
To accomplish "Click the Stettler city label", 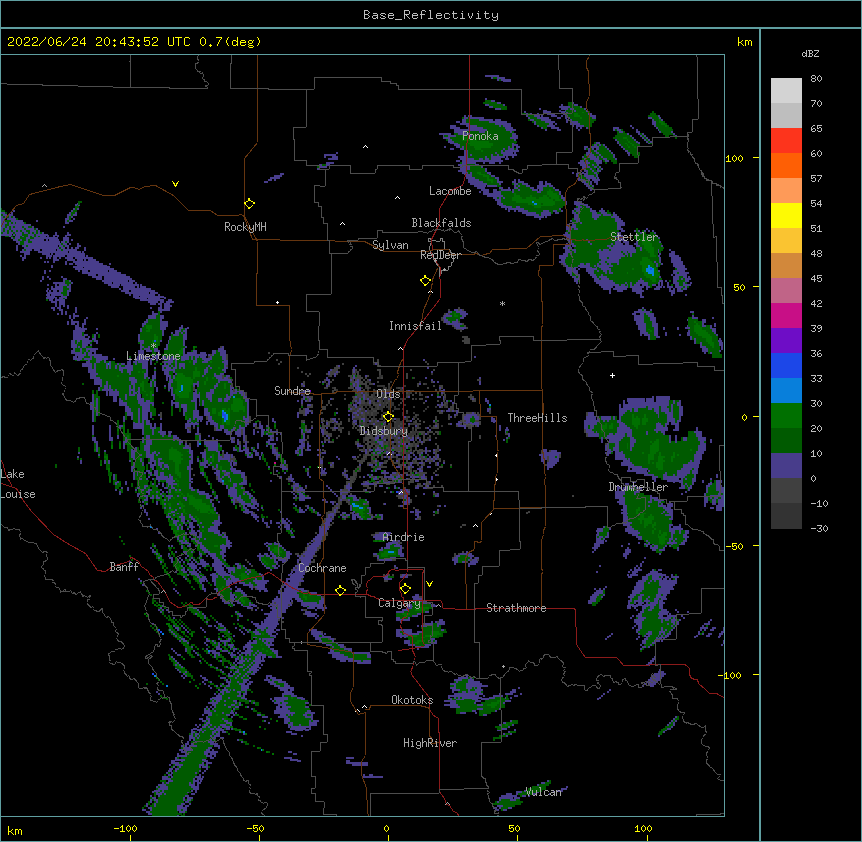I will (634, 237).
